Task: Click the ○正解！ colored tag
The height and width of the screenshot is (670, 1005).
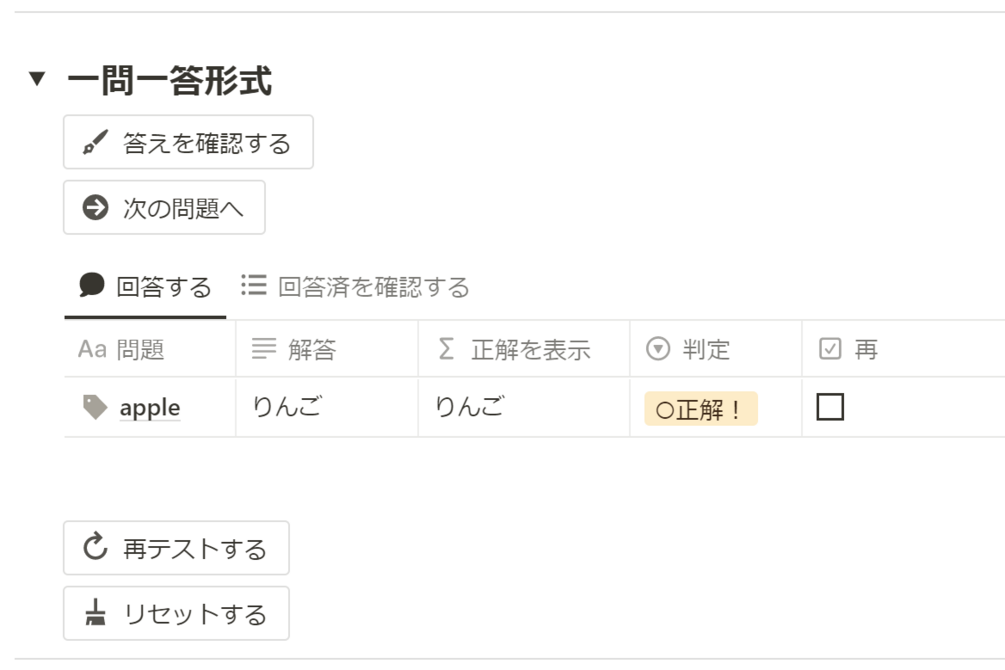Action: 700,409
